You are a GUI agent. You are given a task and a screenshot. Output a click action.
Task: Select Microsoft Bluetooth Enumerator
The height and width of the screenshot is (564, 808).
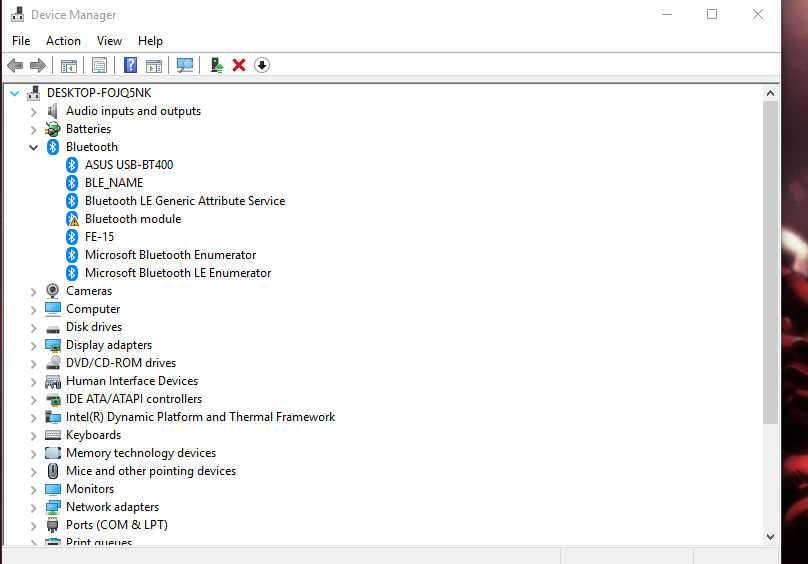point(171,255)
